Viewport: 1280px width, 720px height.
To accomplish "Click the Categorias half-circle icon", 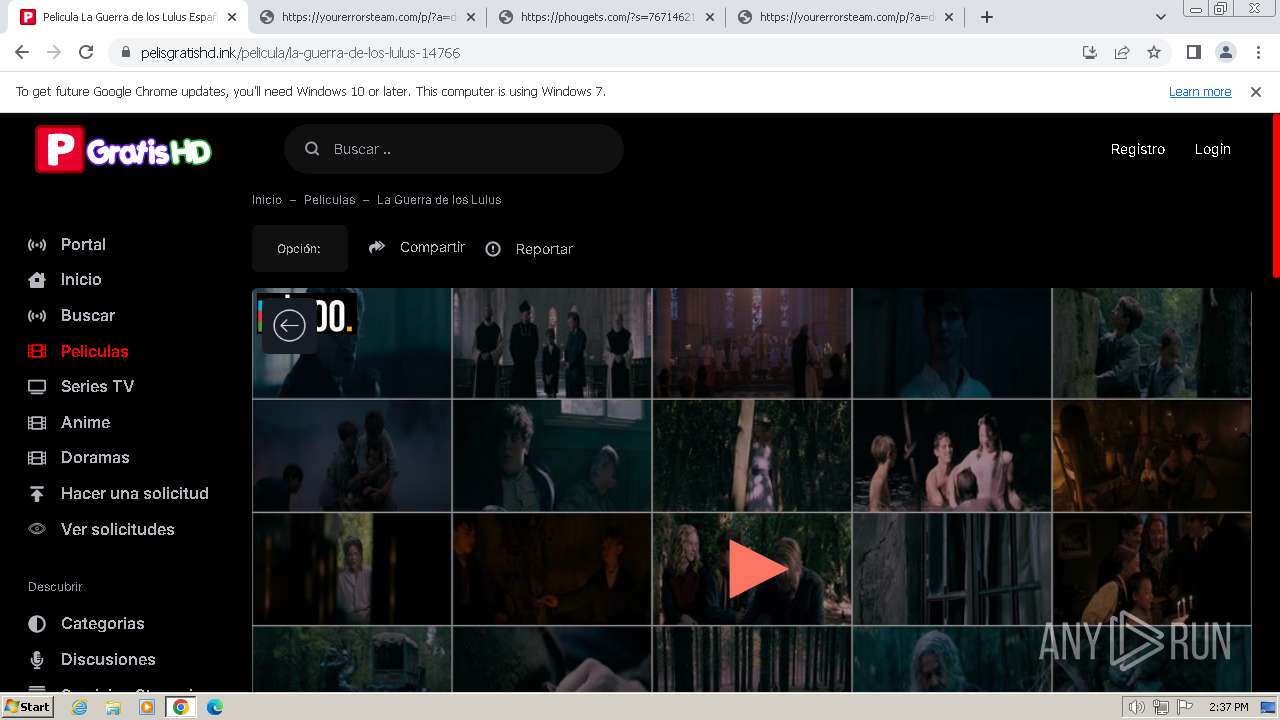I will click(37, 624).
